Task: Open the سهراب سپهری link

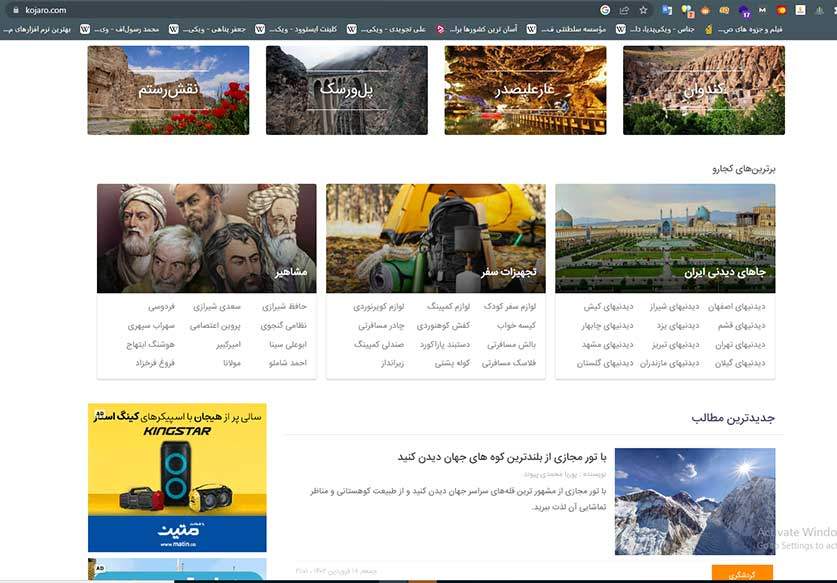Action: coord(151,325)
